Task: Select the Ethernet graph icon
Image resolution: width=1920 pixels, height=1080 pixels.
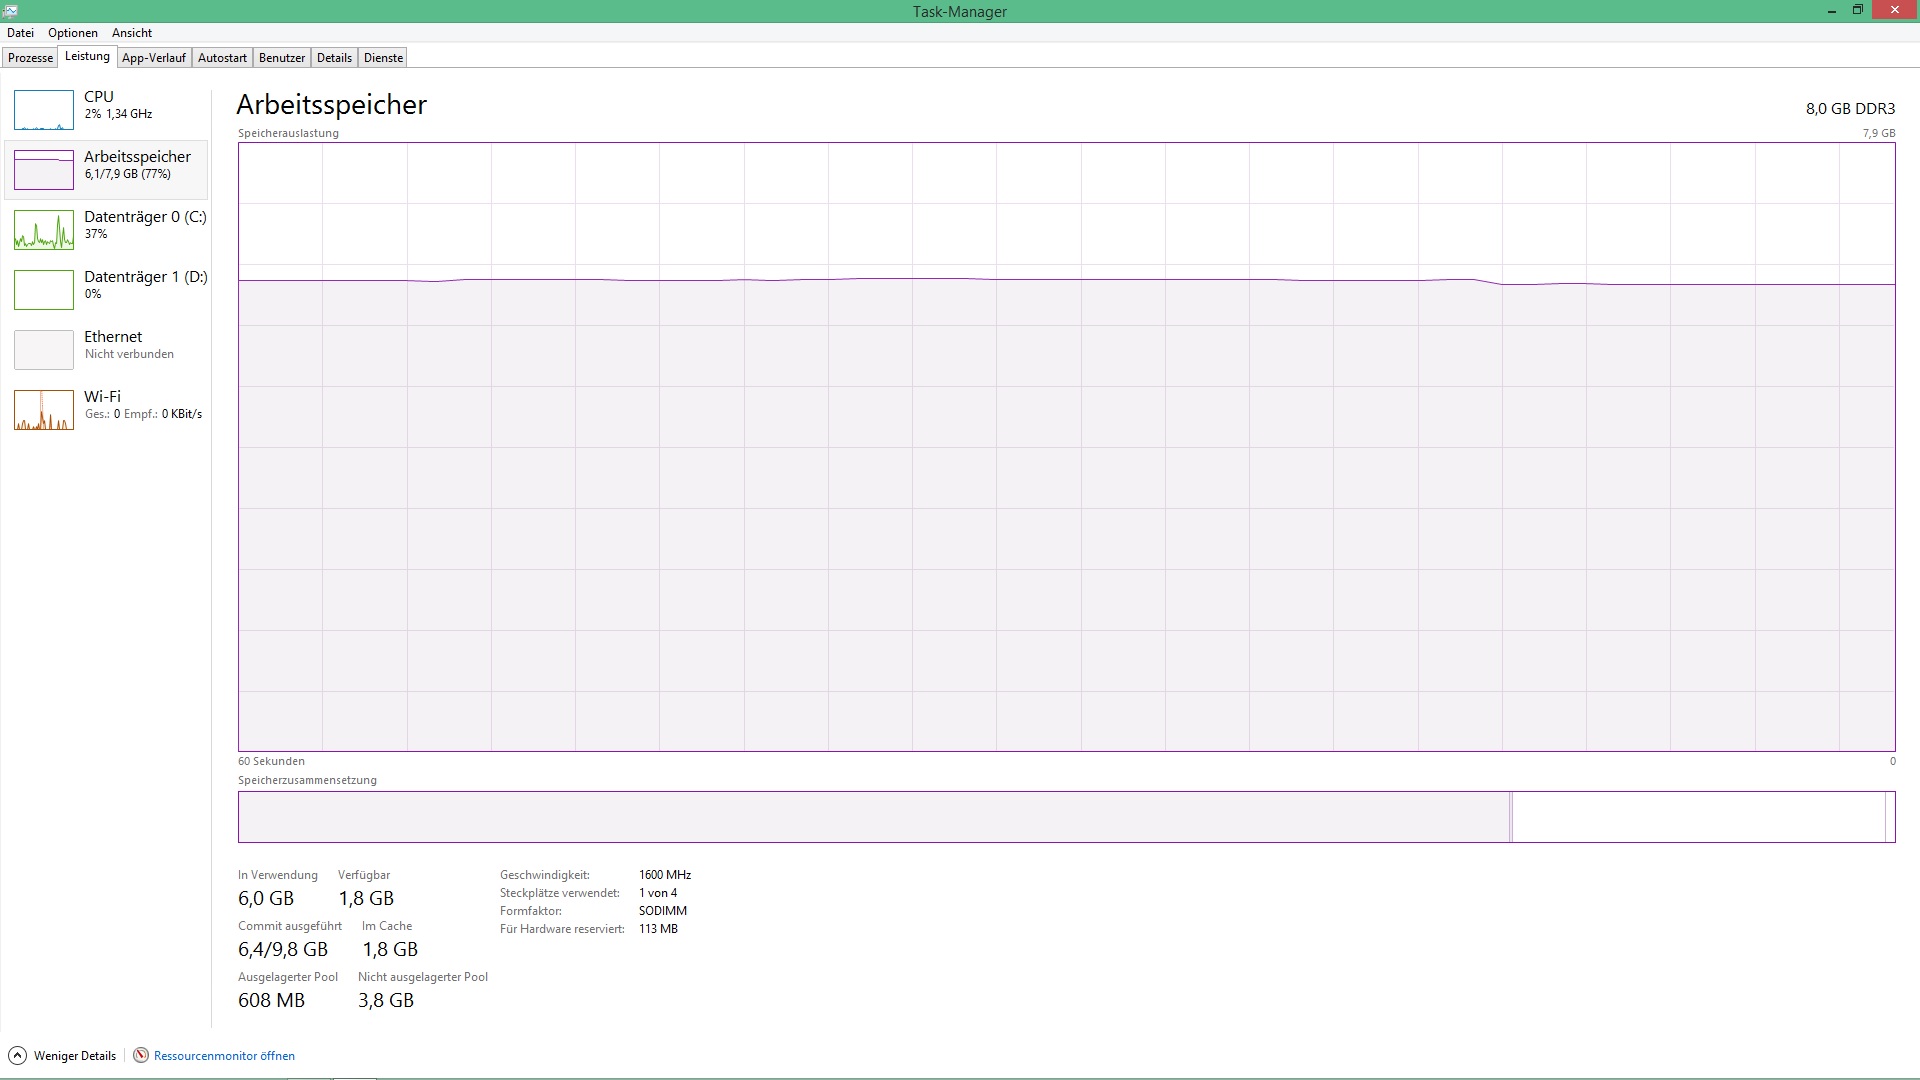Action: coord(44,350)
